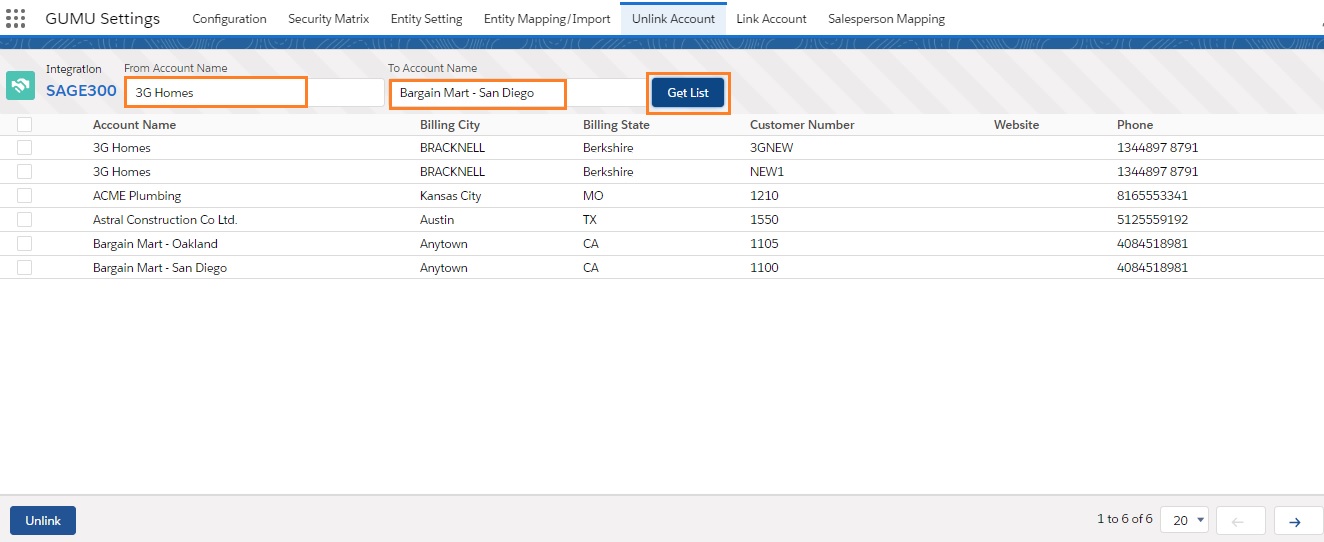Click the From Account Name field

coord(254,92)
